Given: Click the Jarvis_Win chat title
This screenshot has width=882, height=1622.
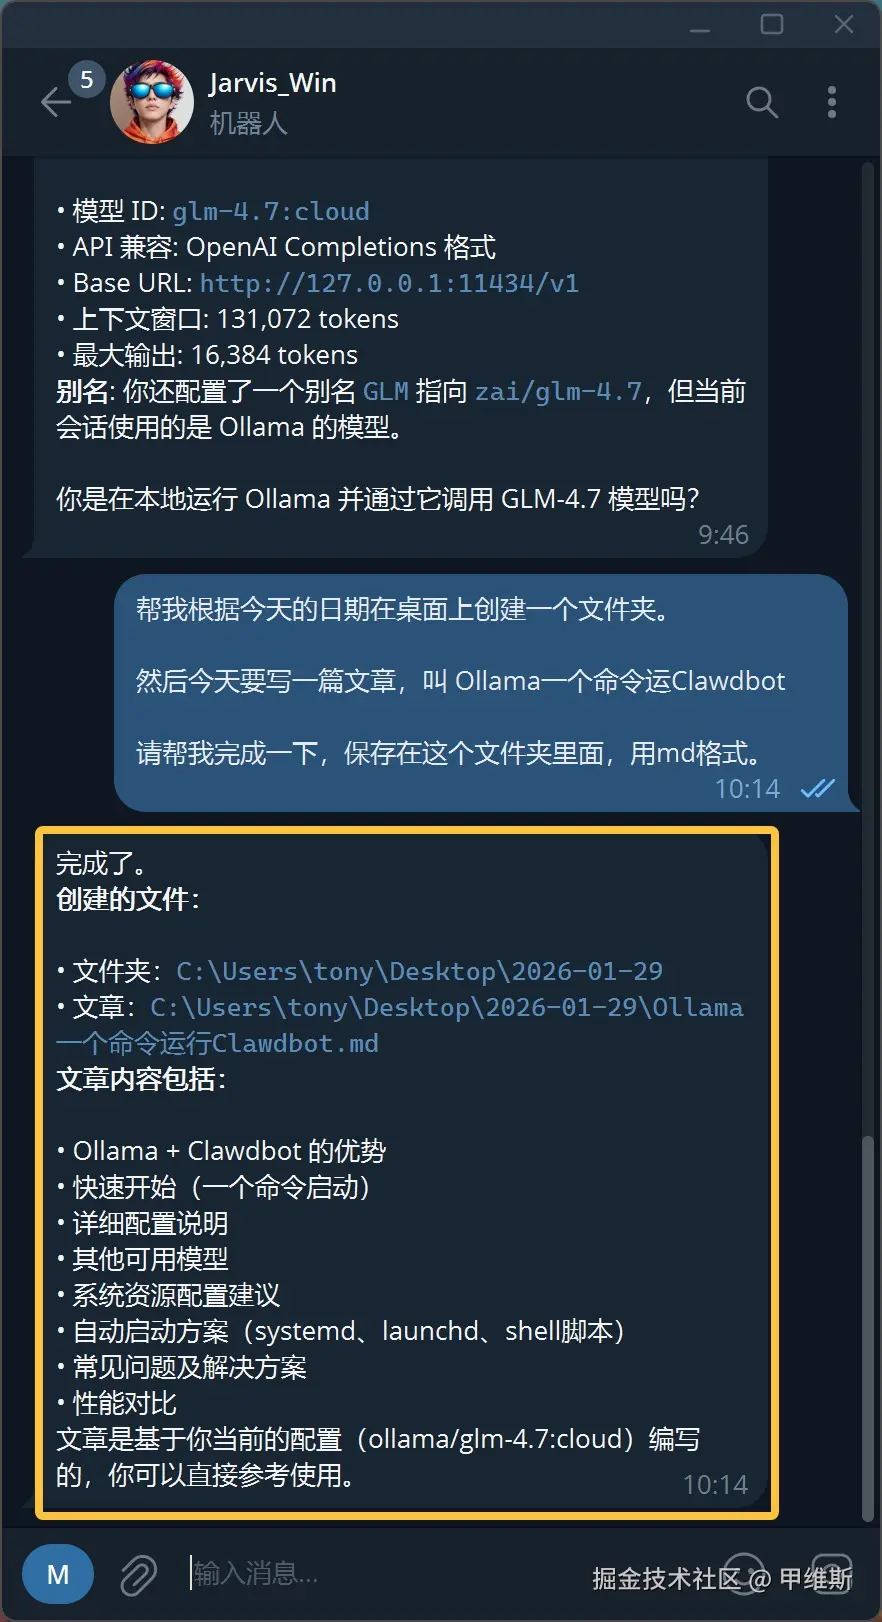Looking at the screenshot, I should 272,83.
